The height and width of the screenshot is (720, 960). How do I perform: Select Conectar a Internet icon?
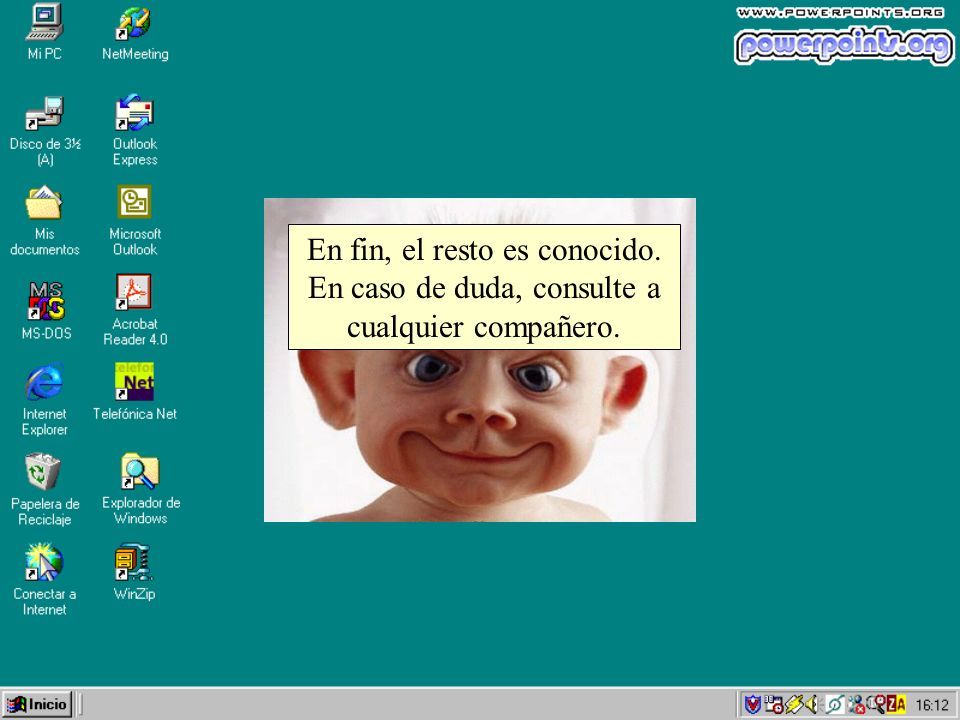pos(45,579)
